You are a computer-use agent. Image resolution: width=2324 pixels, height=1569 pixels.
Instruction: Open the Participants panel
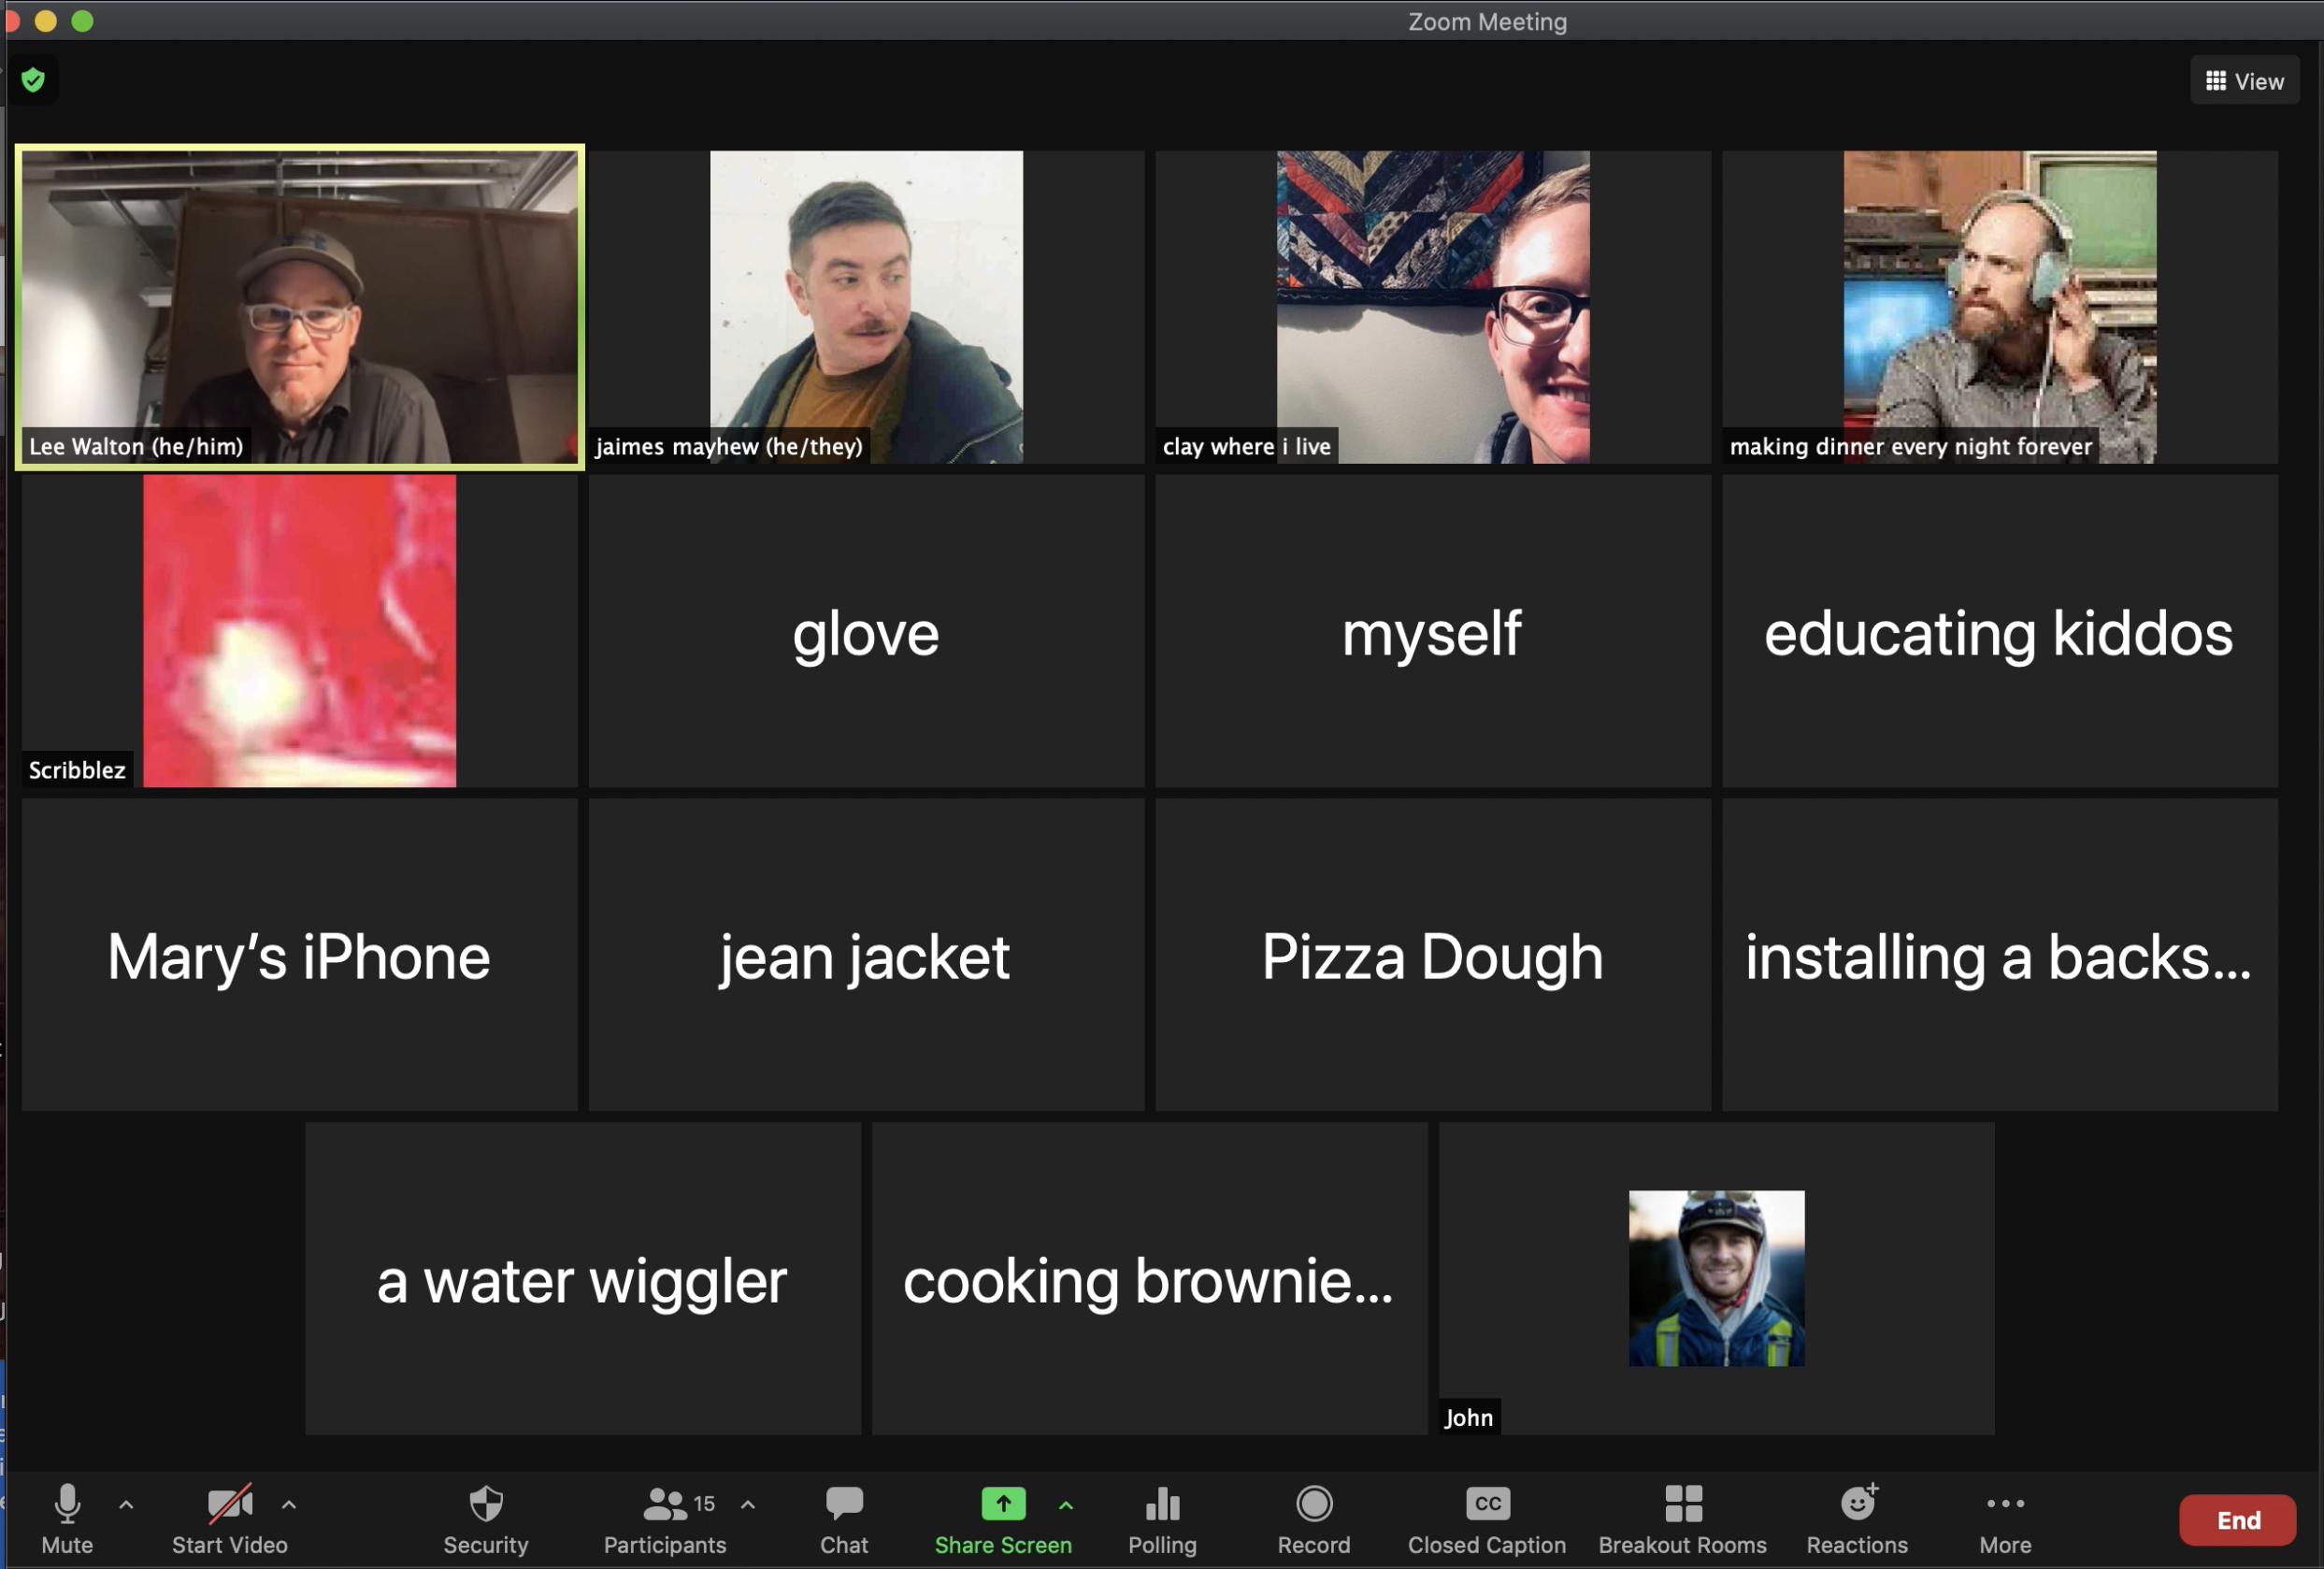[665, 1518]
